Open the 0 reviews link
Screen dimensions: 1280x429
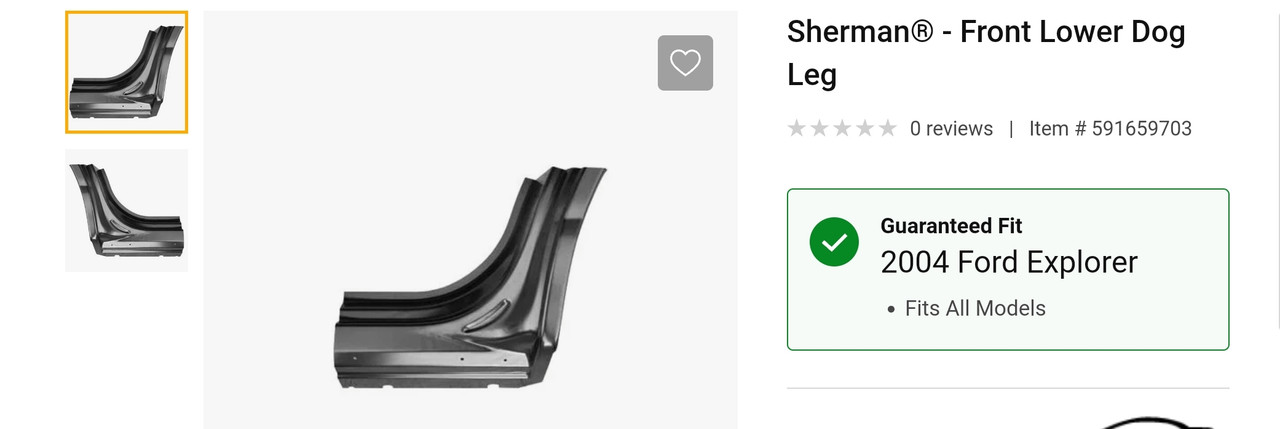coord(951,128)
